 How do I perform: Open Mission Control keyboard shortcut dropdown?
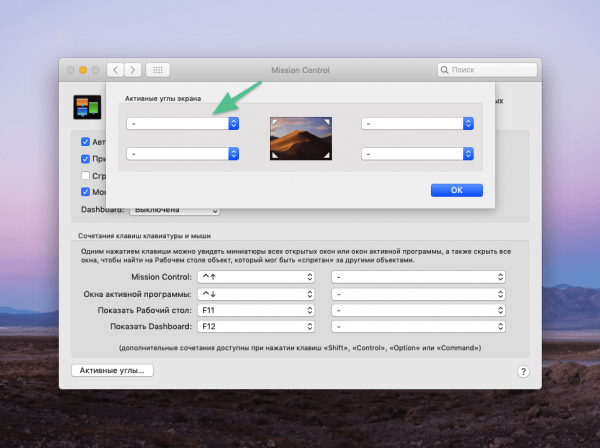pyautogui.click(x=256, y=277)
